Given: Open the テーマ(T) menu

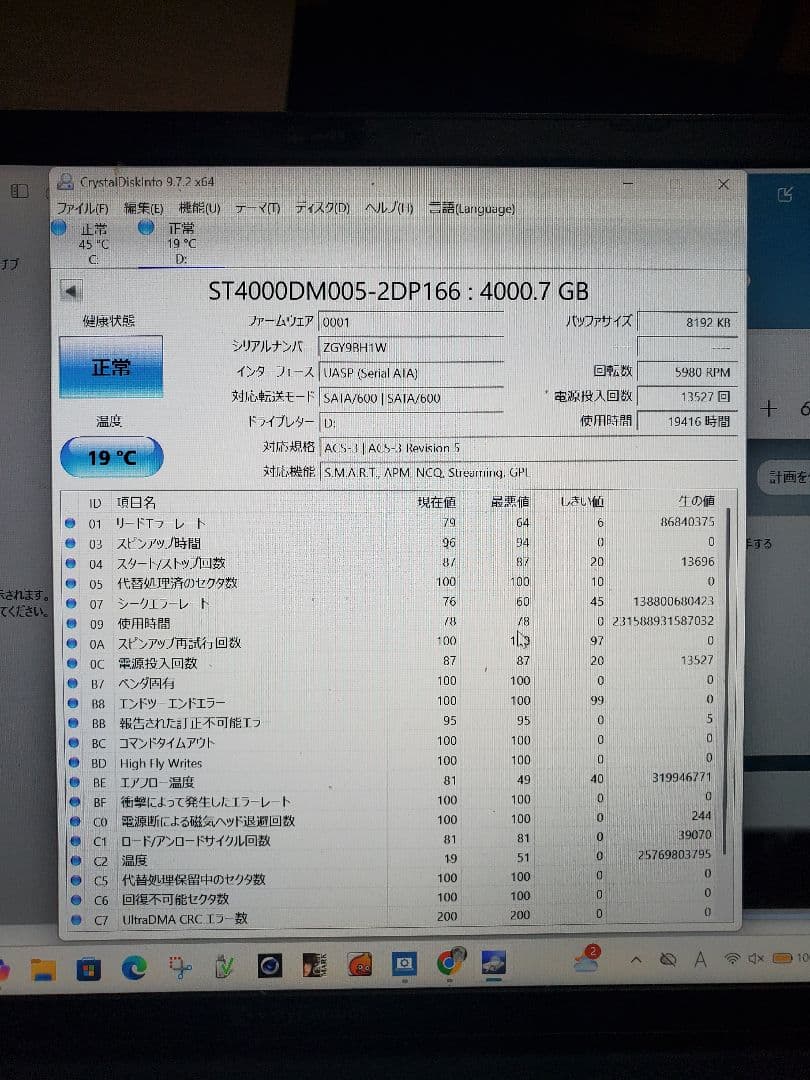Looking at the screenshot, I should point(258,208).
